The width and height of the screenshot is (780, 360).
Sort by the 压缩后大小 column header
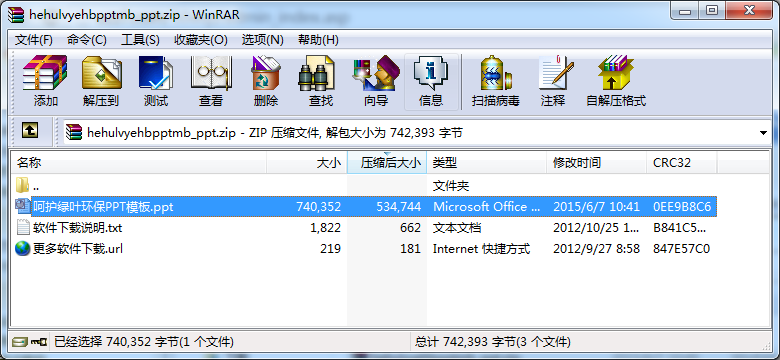click(x=387, y=163)
